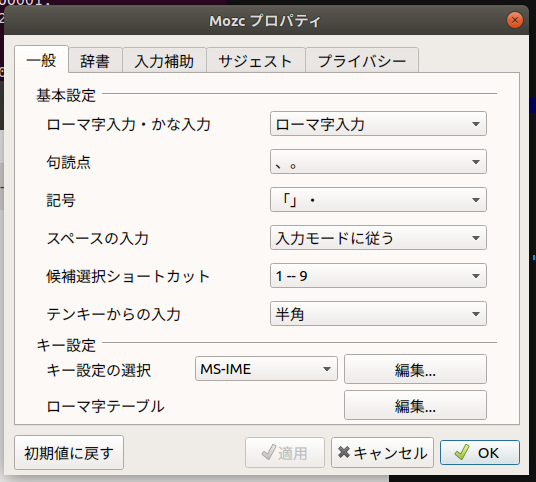The height and width of the screenshot is (482, 536).
Task: Expand the テンキーからの入力 dropdown
Action: coord(378,313)
